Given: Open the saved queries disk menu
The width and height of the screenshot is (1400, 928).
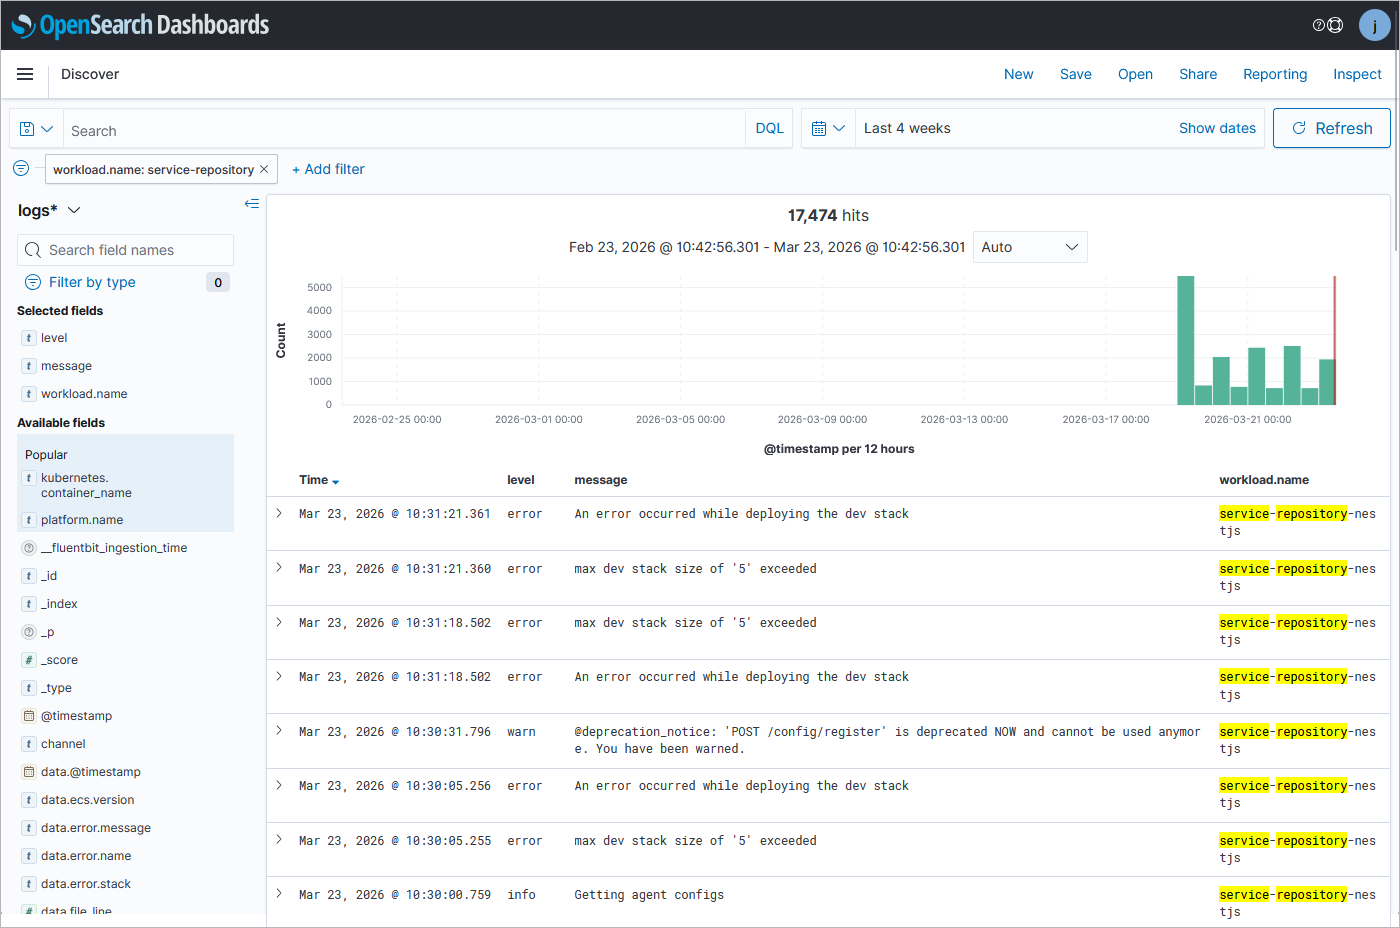Looking at the screenshot, I should pos(36,129).
